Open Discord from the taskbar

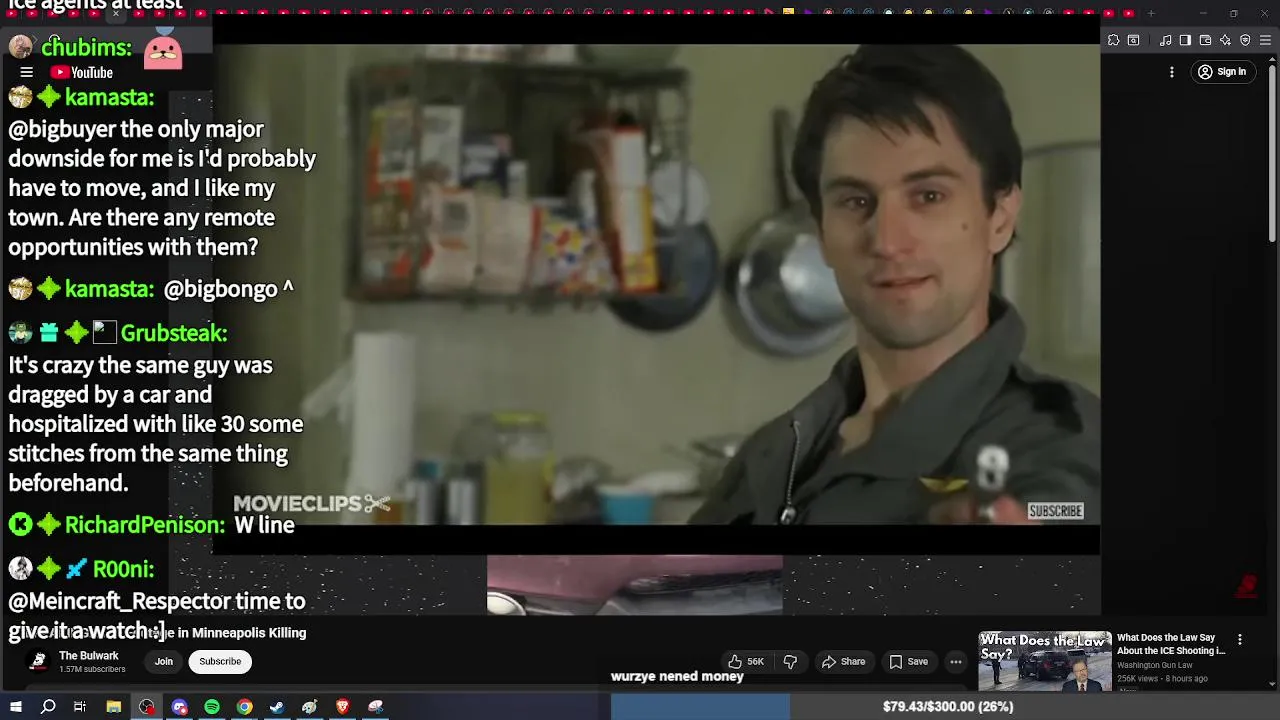coord(180,707)
